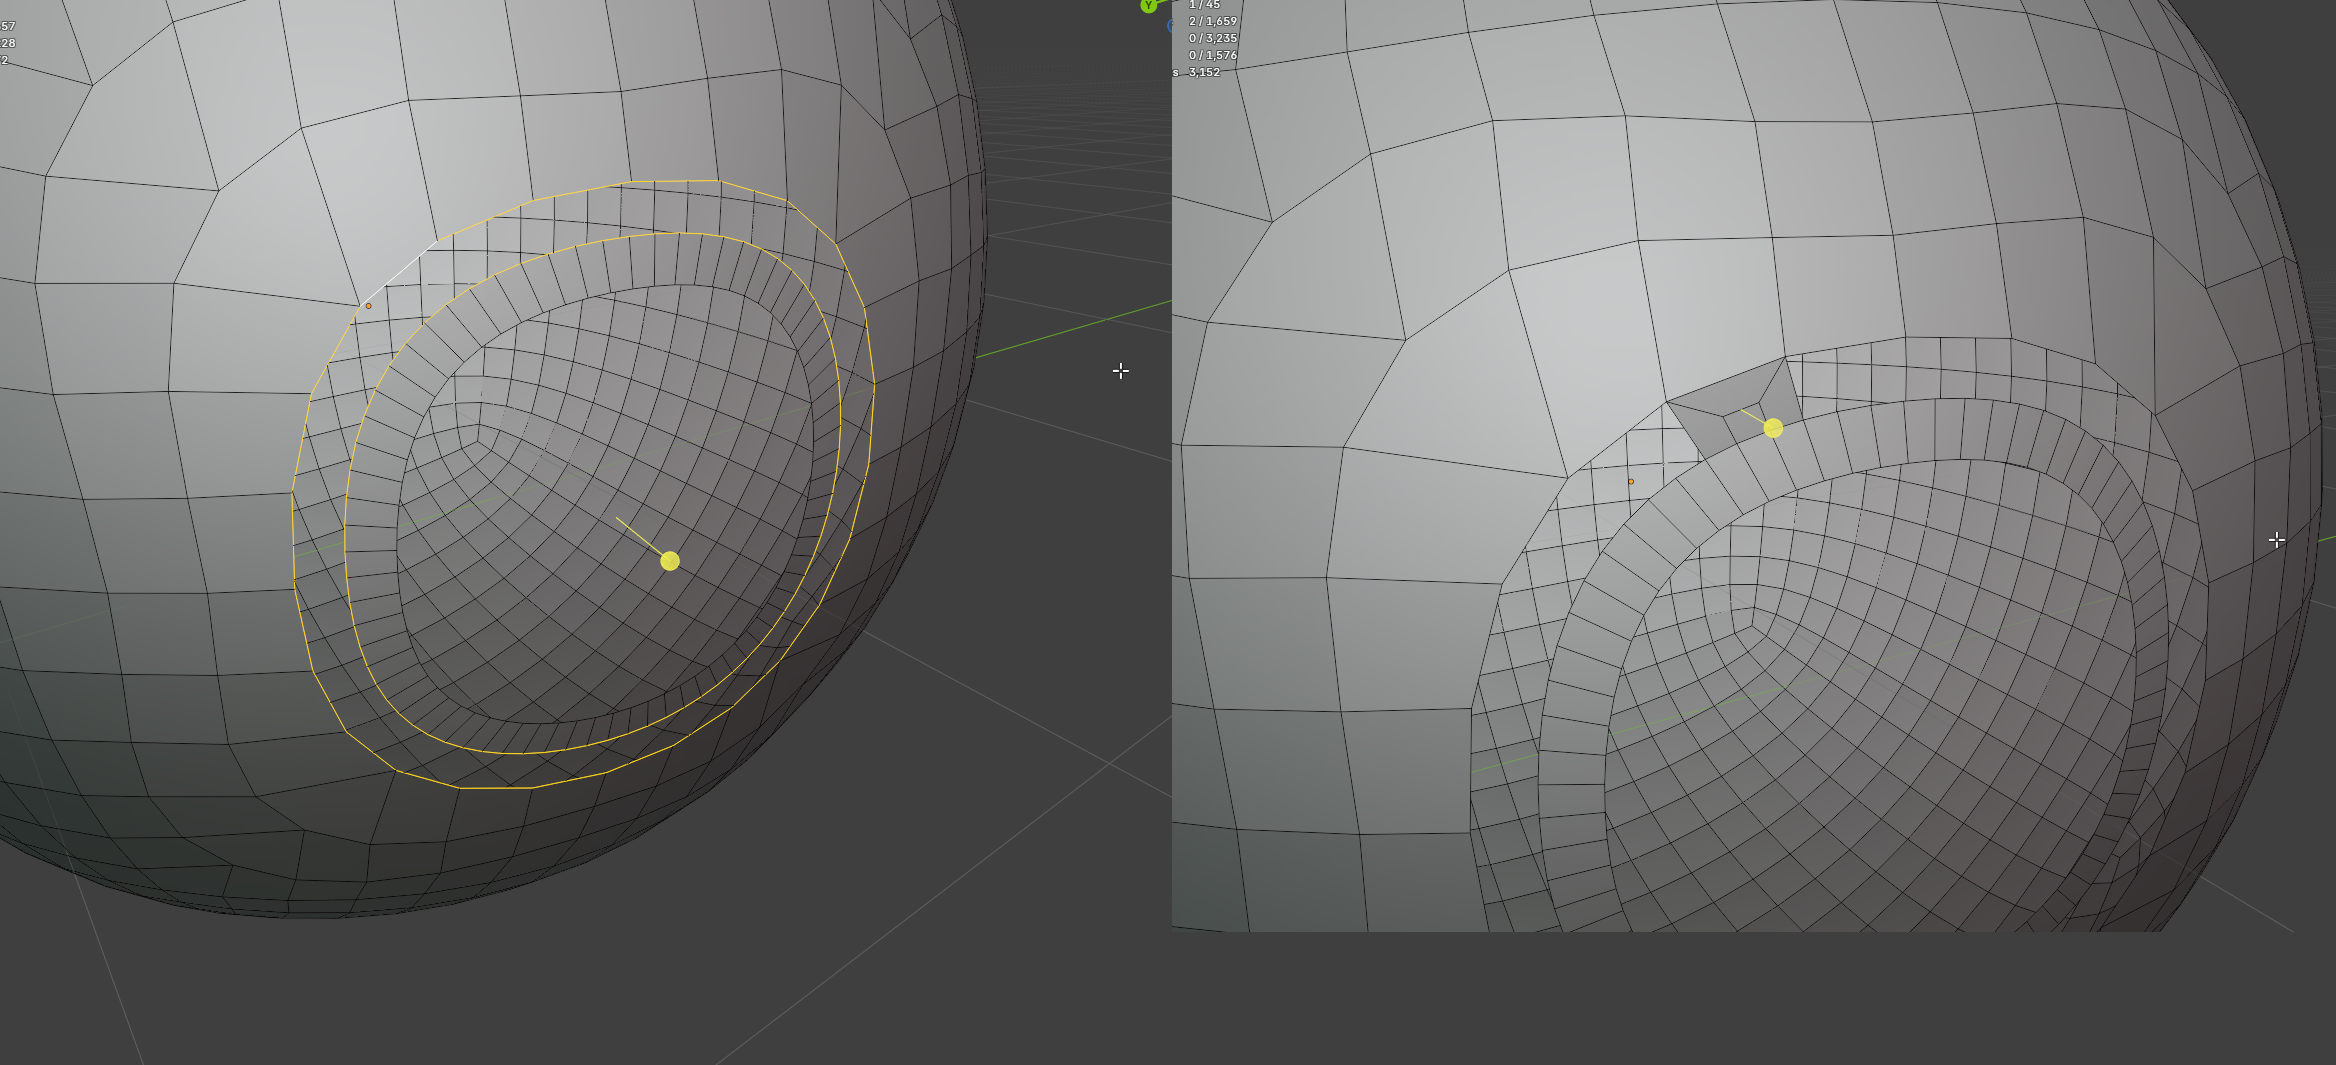Screen dimensions: 2336x1065
Task: Click the "1 / 45" statistics value
Action: tap(1204, 5)
